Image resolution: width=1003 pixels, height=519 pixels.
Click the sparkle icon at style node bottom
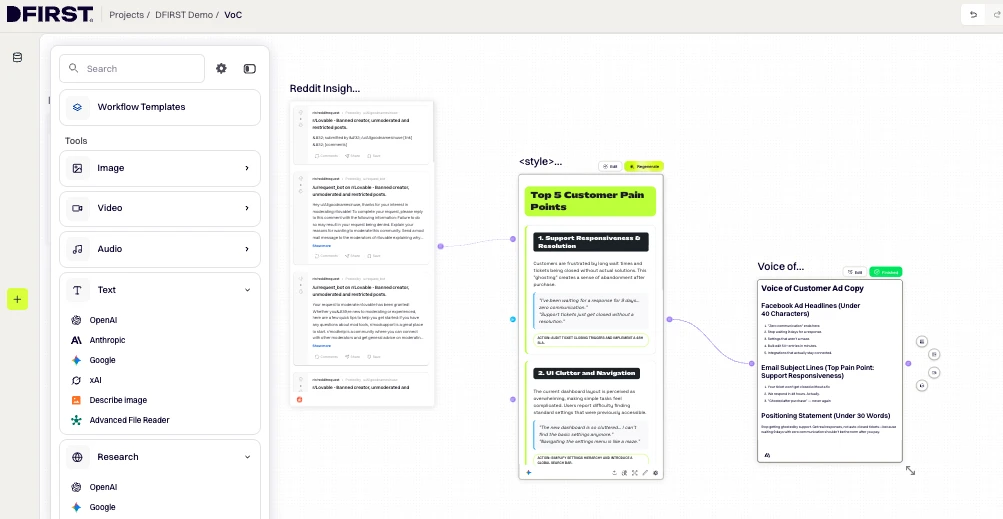click(529, 473)
